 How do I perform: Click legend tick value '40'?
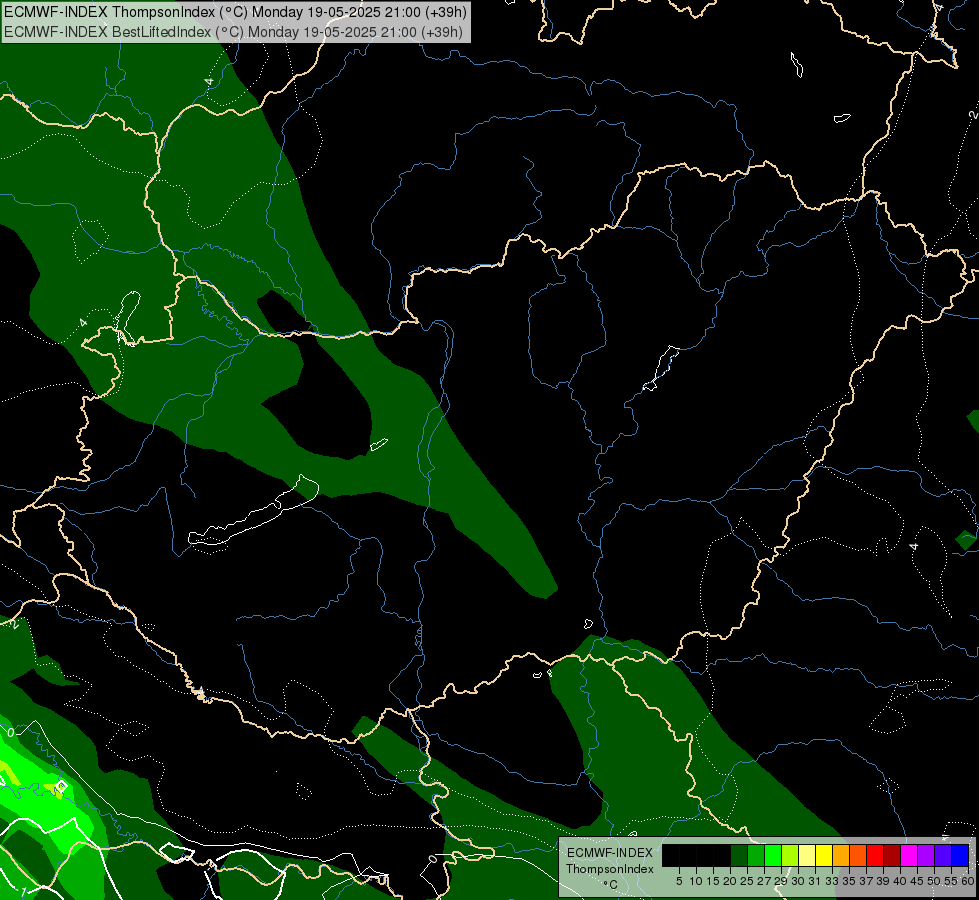click(x=900, y=881)
